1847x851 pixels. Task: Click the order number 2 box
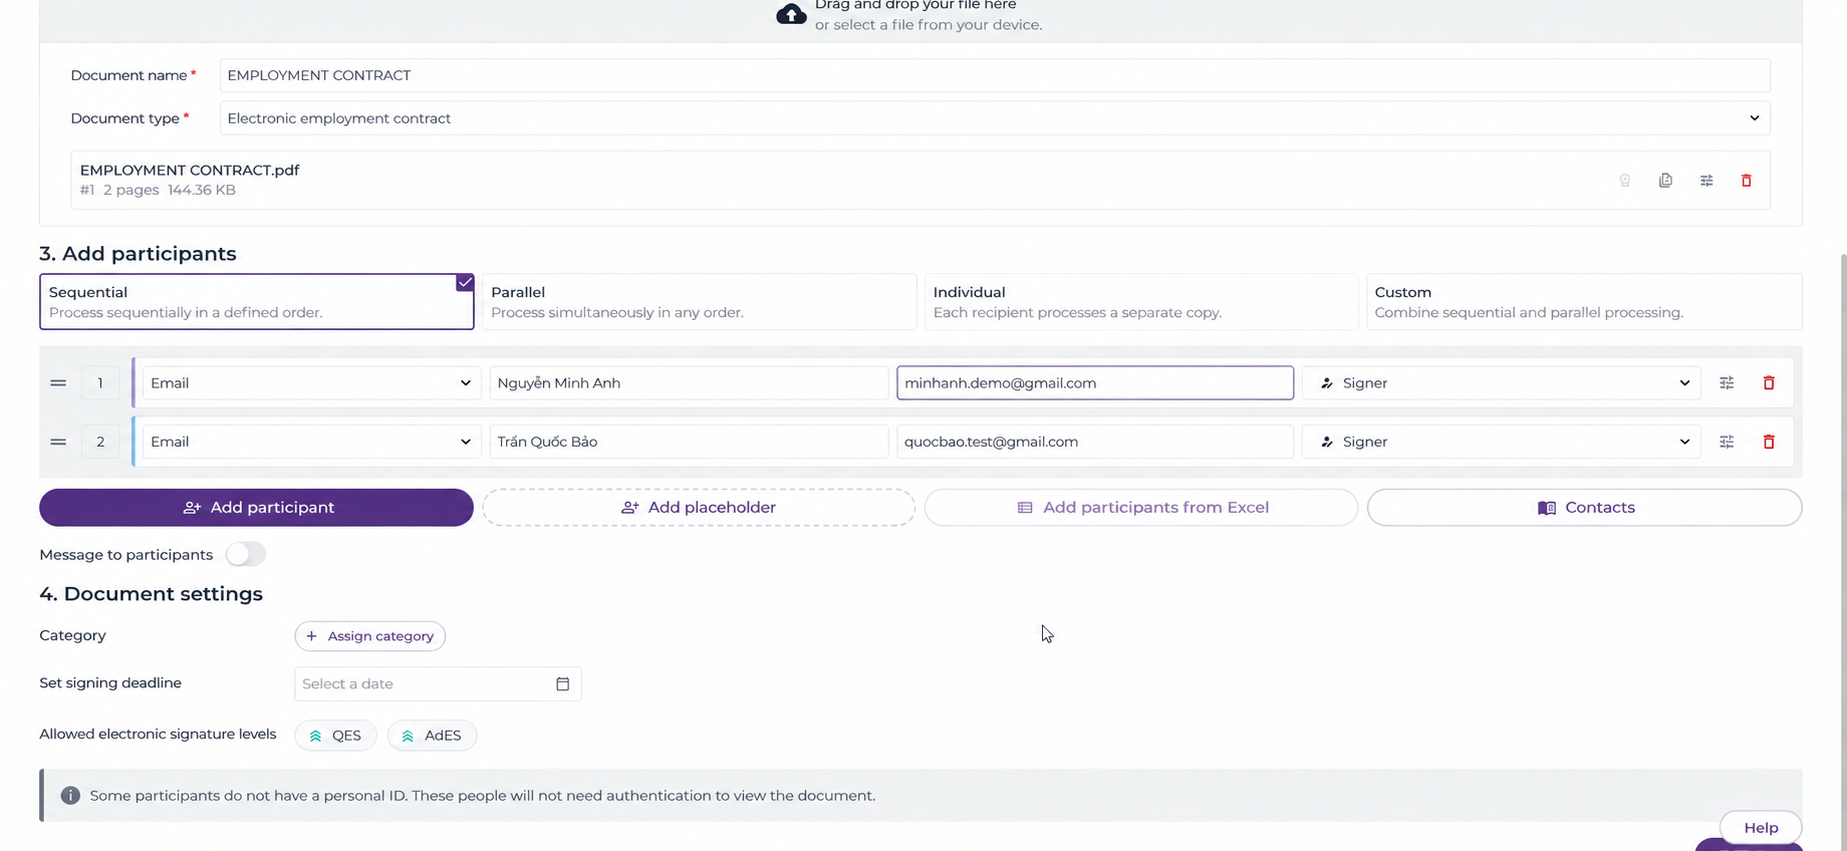click(x=100, y=442)
